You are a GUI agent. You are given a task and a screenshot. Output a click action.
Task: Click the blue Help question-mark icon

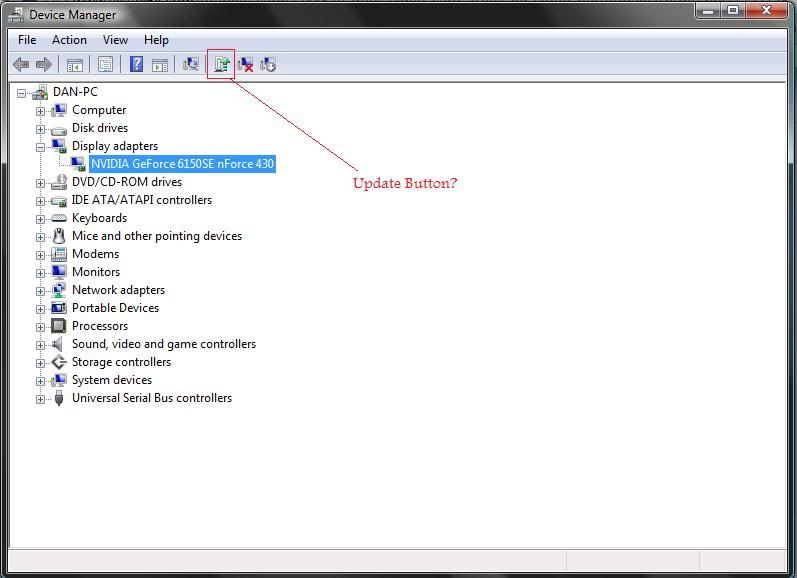136,65
